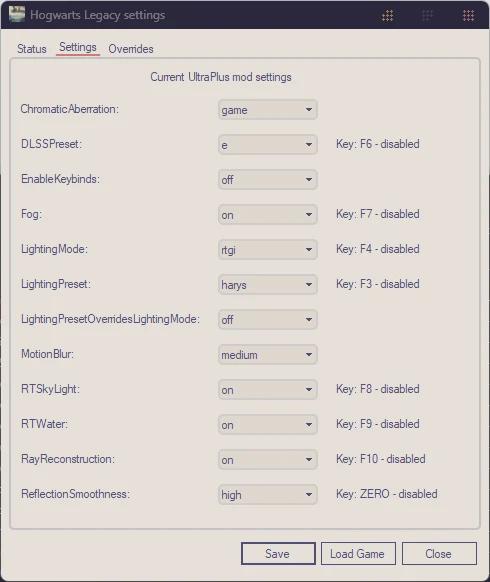Click the first dotted grid icon in title bar
The height and width of the screenshot is (582, 490).
tap(388, 16)
